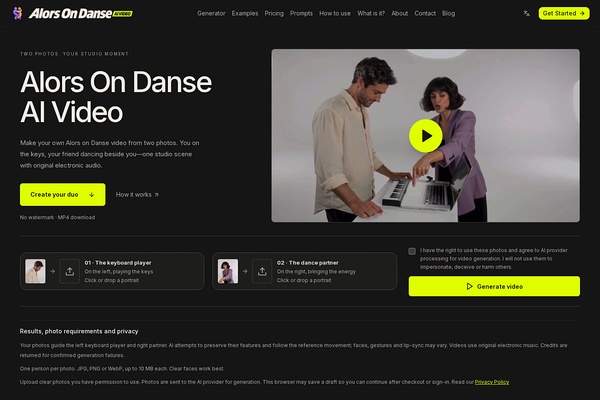Open the Contact page
Viewport: 600px width, 400px height.
click(x=425, y=13)
